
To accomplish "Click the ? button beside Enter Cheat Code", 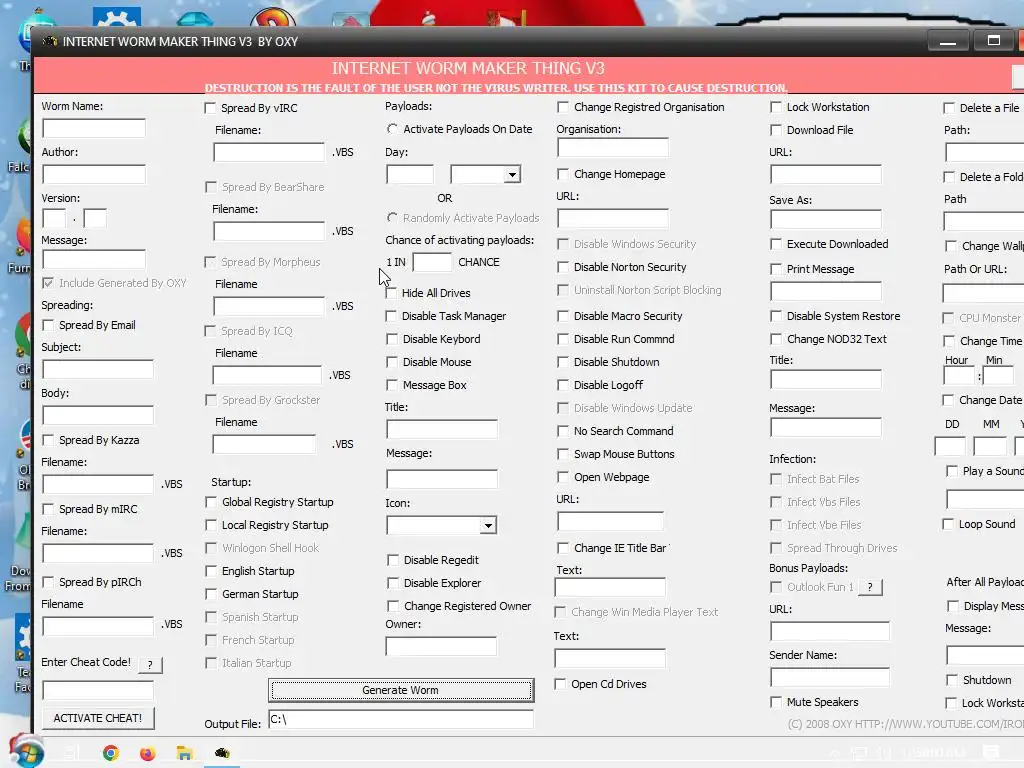I will coord(150,665).
